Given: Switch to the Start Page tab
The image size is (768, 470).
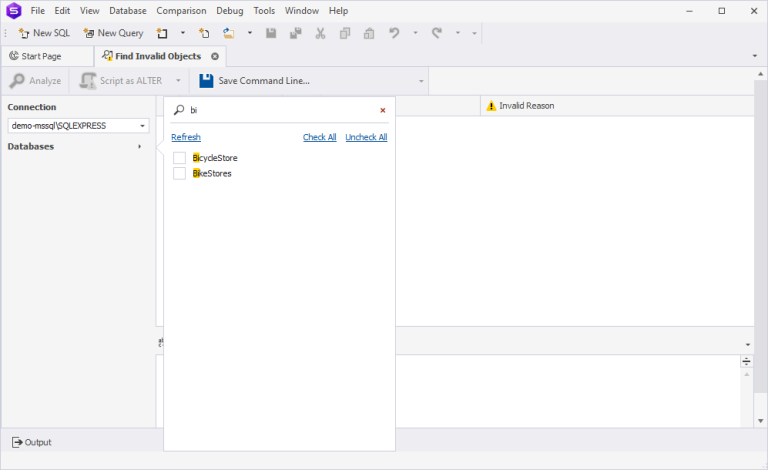Looking at the screenshot, I should point(41,56).
